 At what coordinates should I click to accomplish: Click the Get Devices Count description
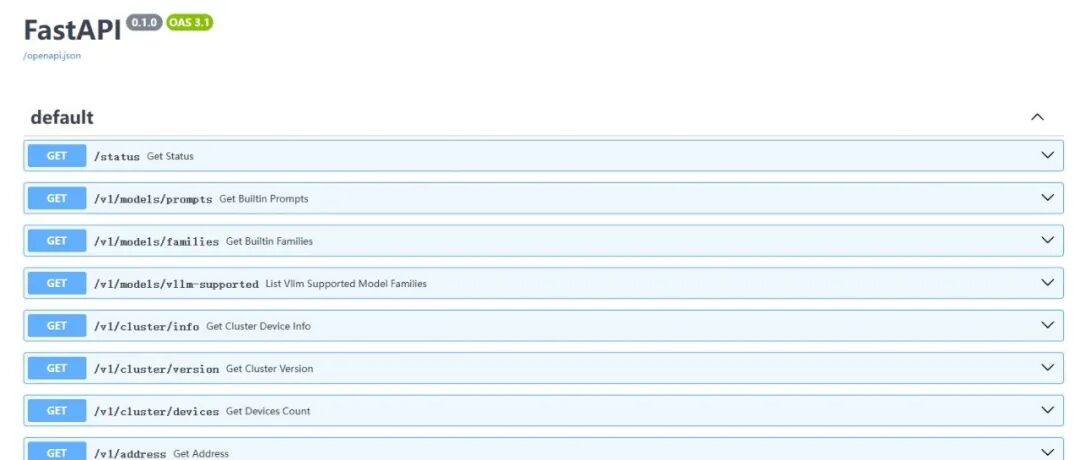click(268, 411)
